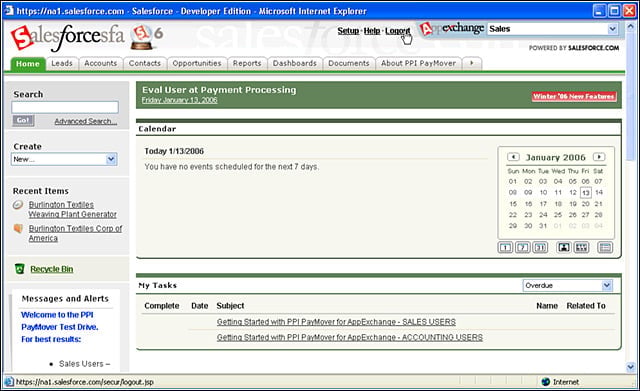Click inside the sidebar Search field
This screenshot has width=640, height=391.
[65, 107]
